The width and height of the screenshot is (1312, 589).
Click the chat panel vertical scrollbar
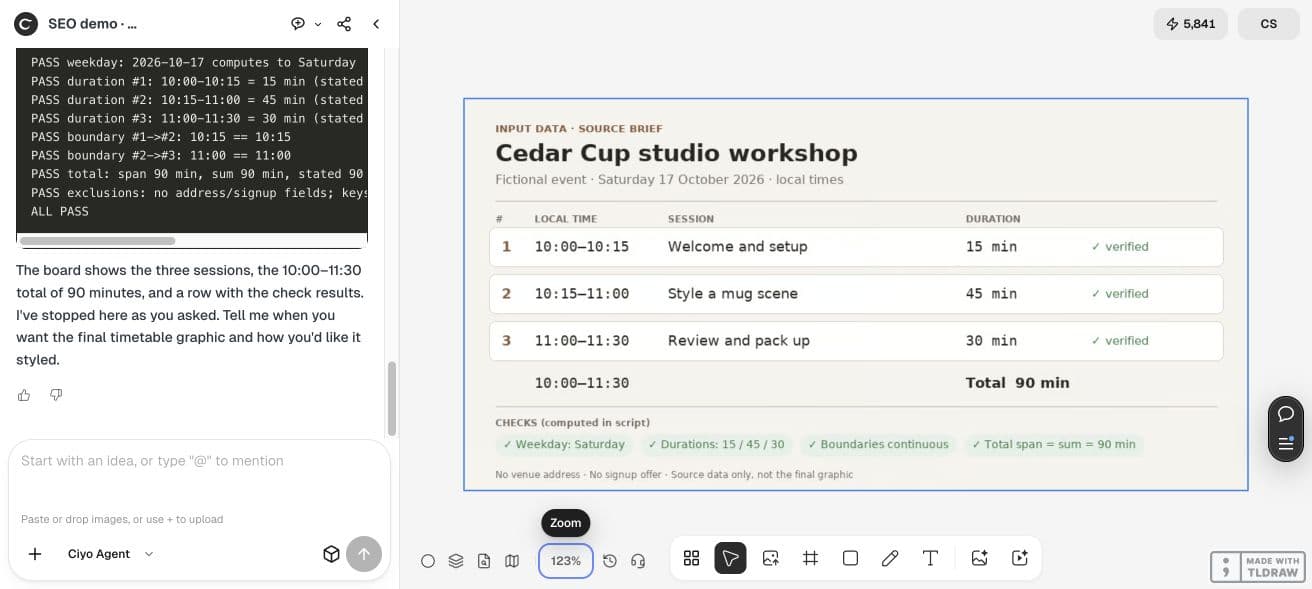[x=392, y=398]
